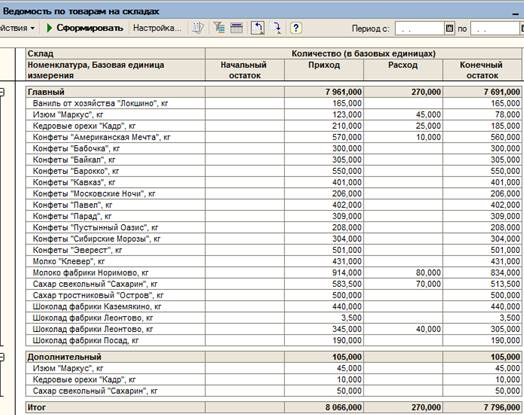Click the Количество (в базовых единицах) header
Screen dimensions: 524x415
(x=363, y=53)
